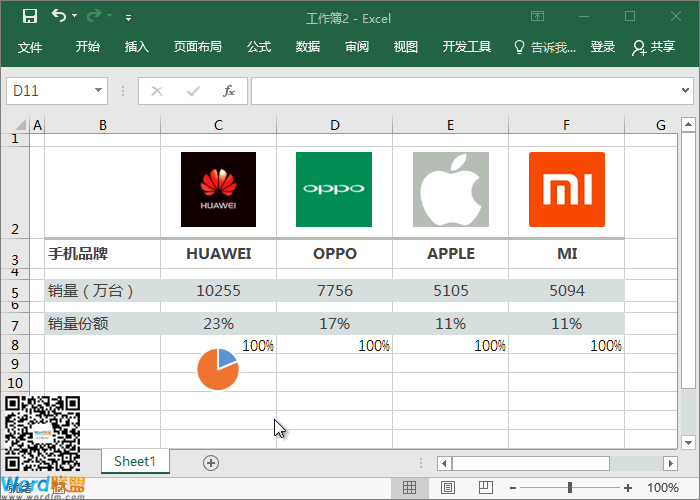Click the cell with value 7756

coord(334,291)
